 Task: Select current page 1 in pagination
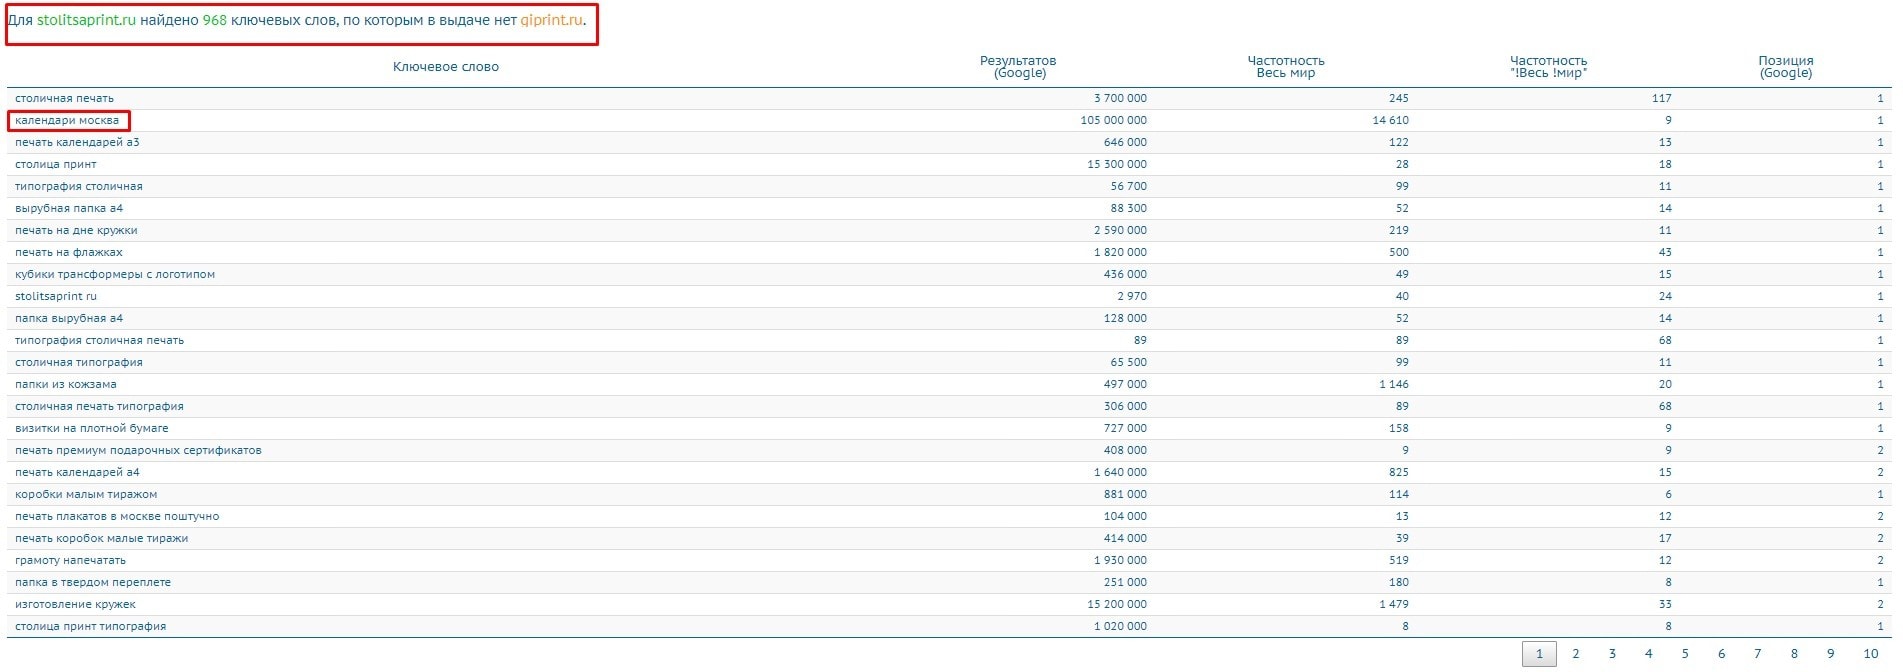point(1539,654)
